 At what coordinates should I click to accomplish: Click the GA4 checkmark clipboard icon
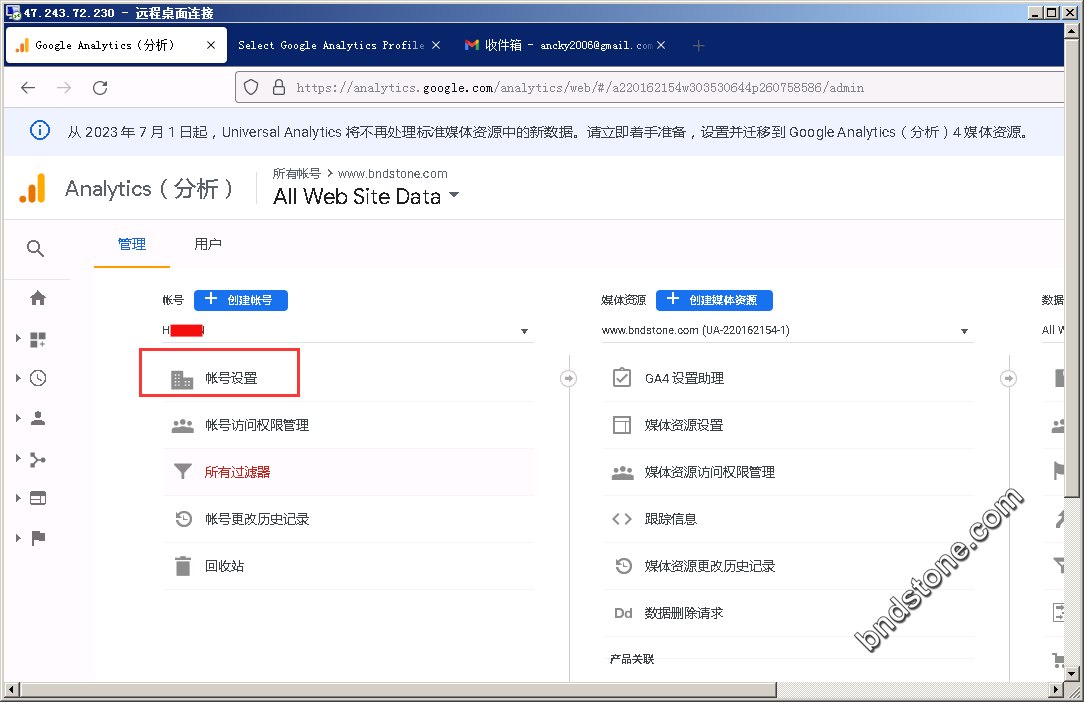[622, 378]
